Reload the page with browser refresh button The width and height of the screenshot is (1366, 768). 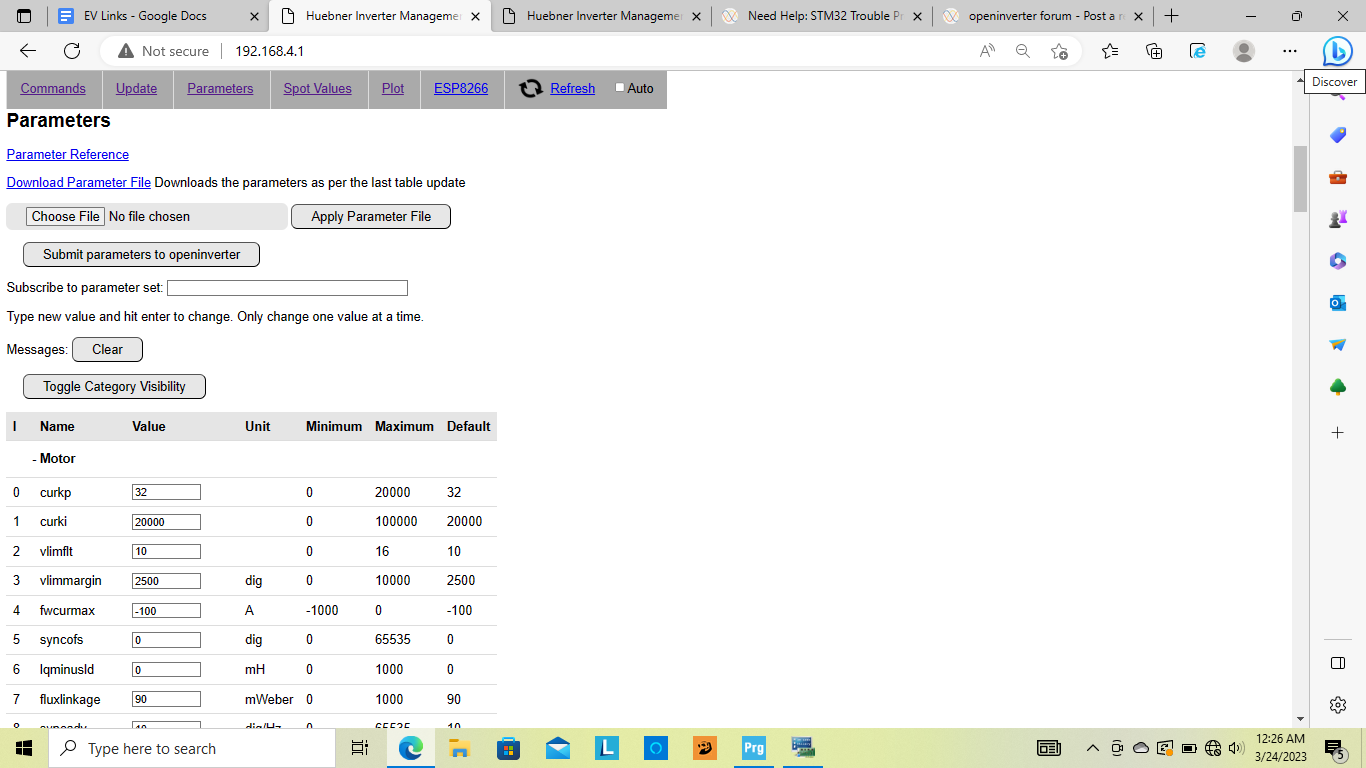click(x=72, y=51)
